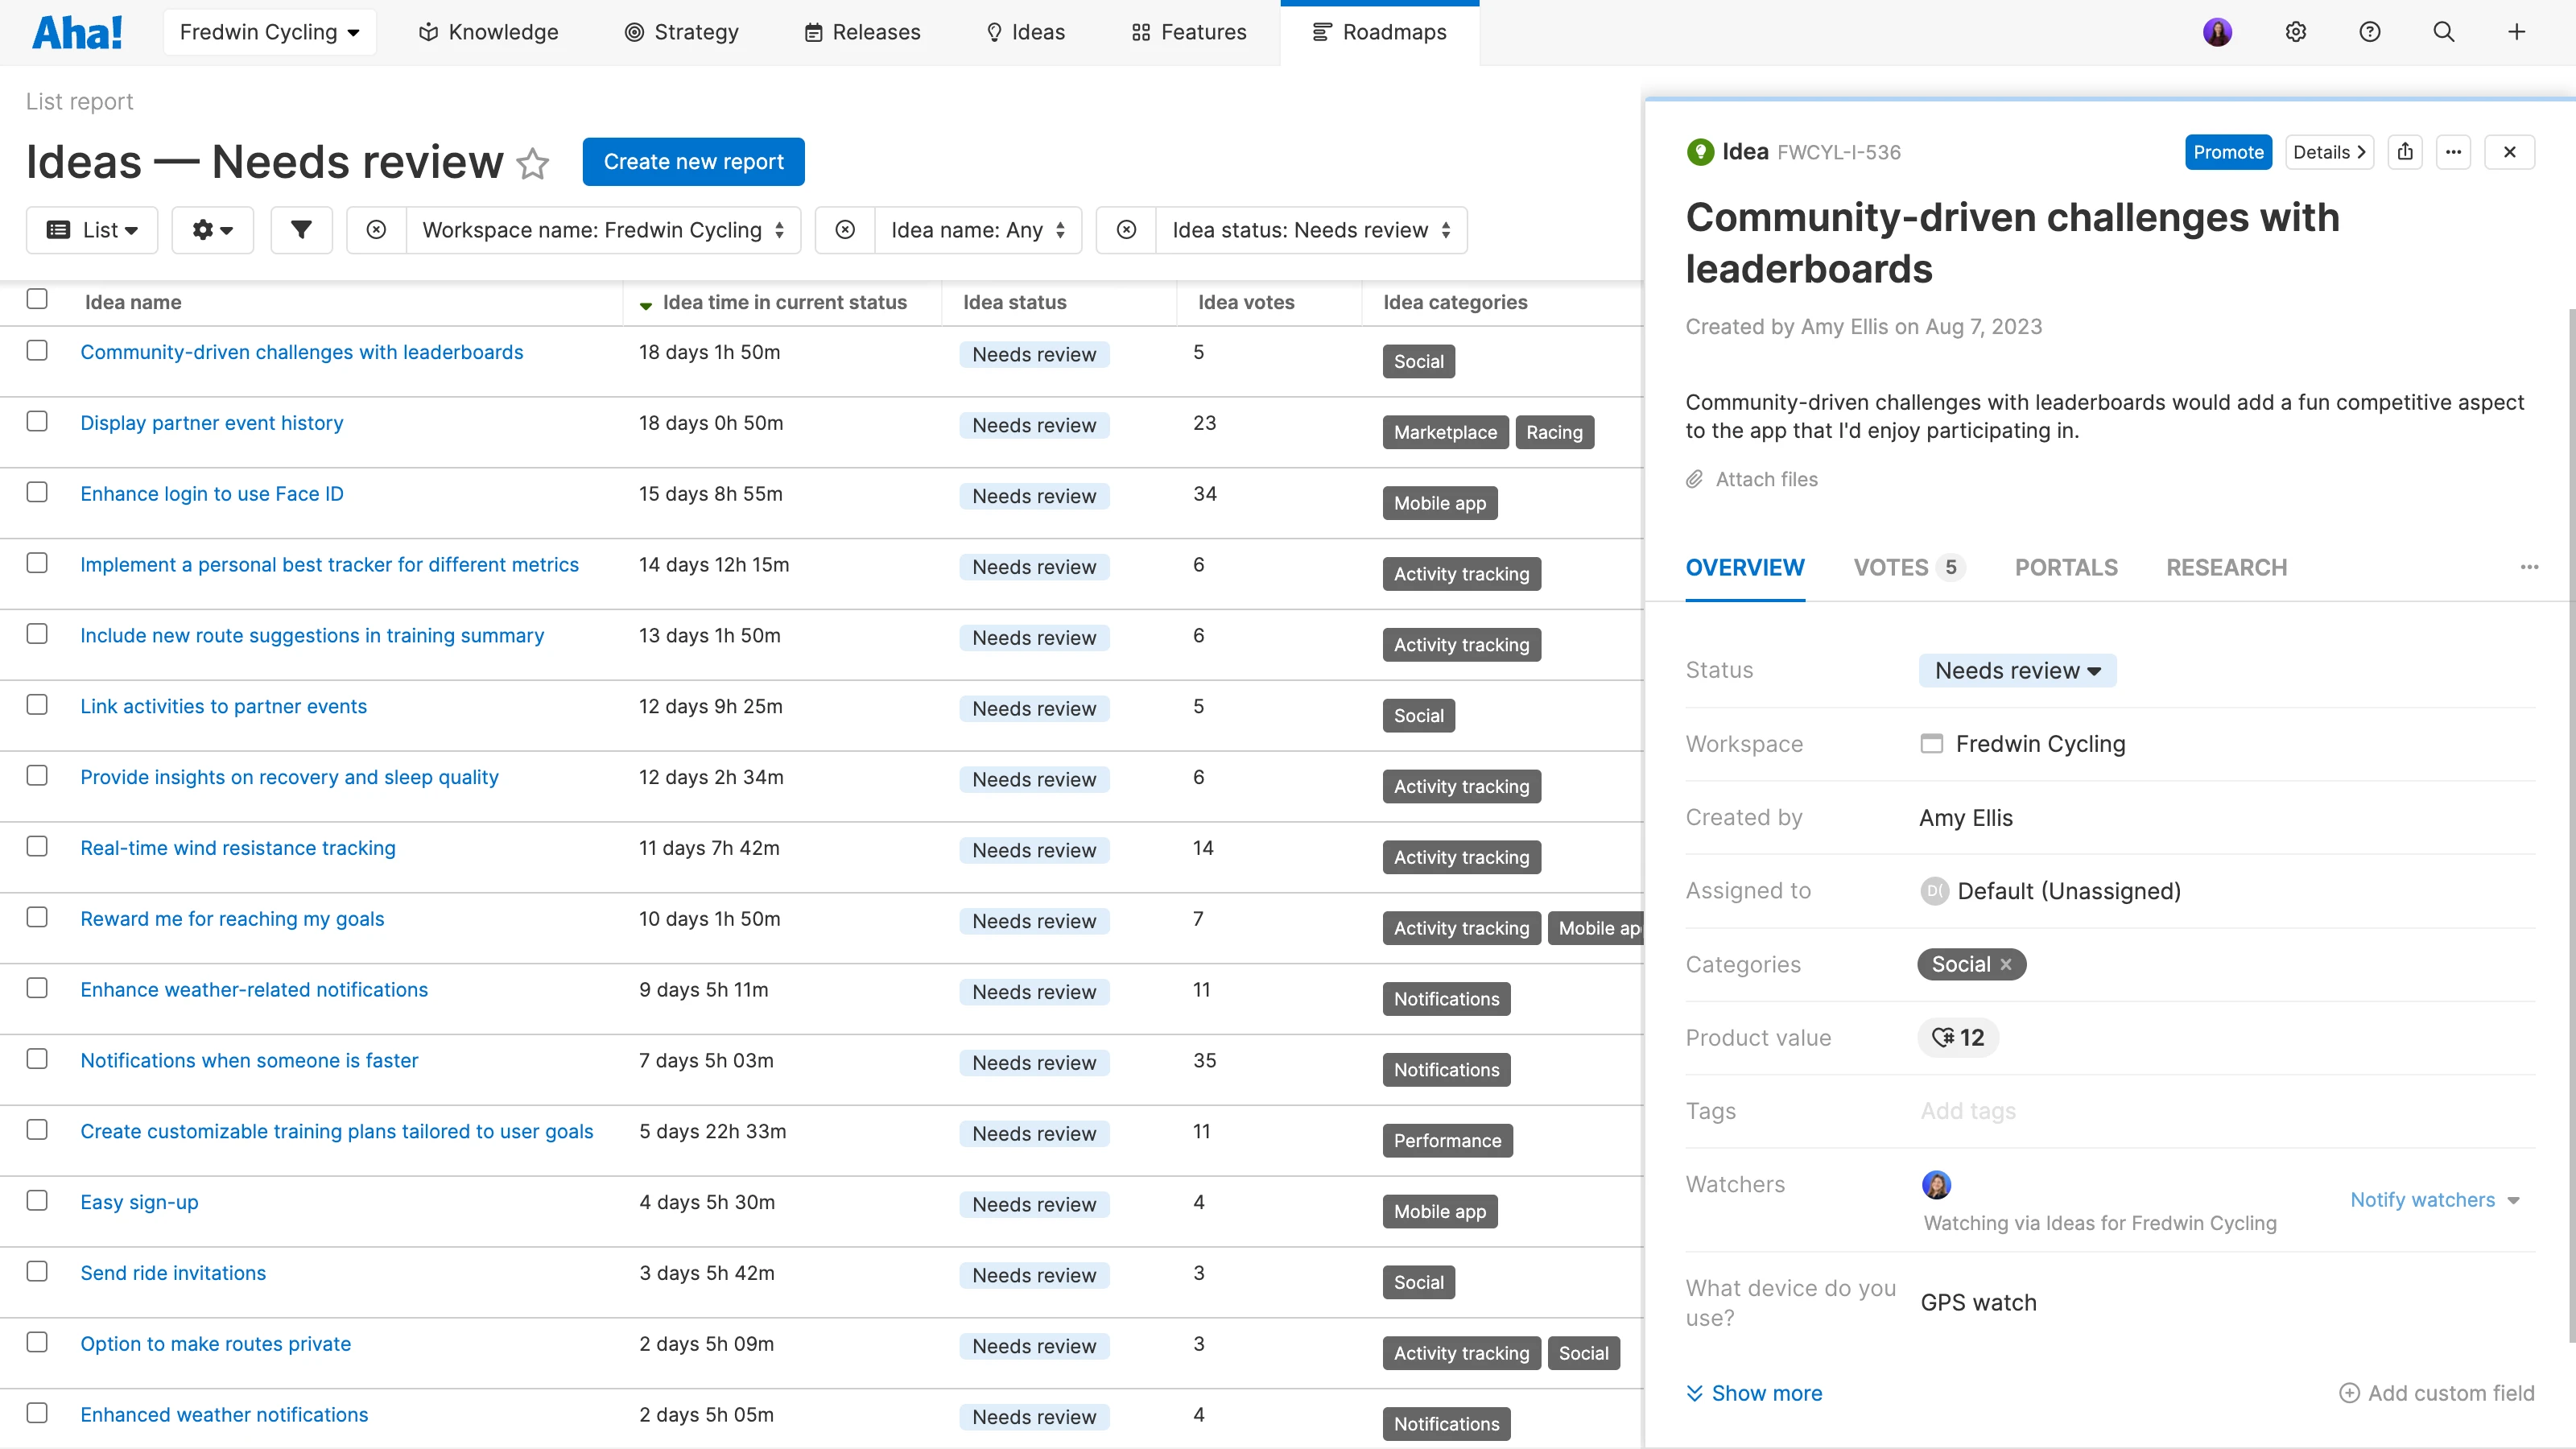This screenshot has height=1449, width=2576.
Task: Click the Add tags input field
Action: 1968,1111
